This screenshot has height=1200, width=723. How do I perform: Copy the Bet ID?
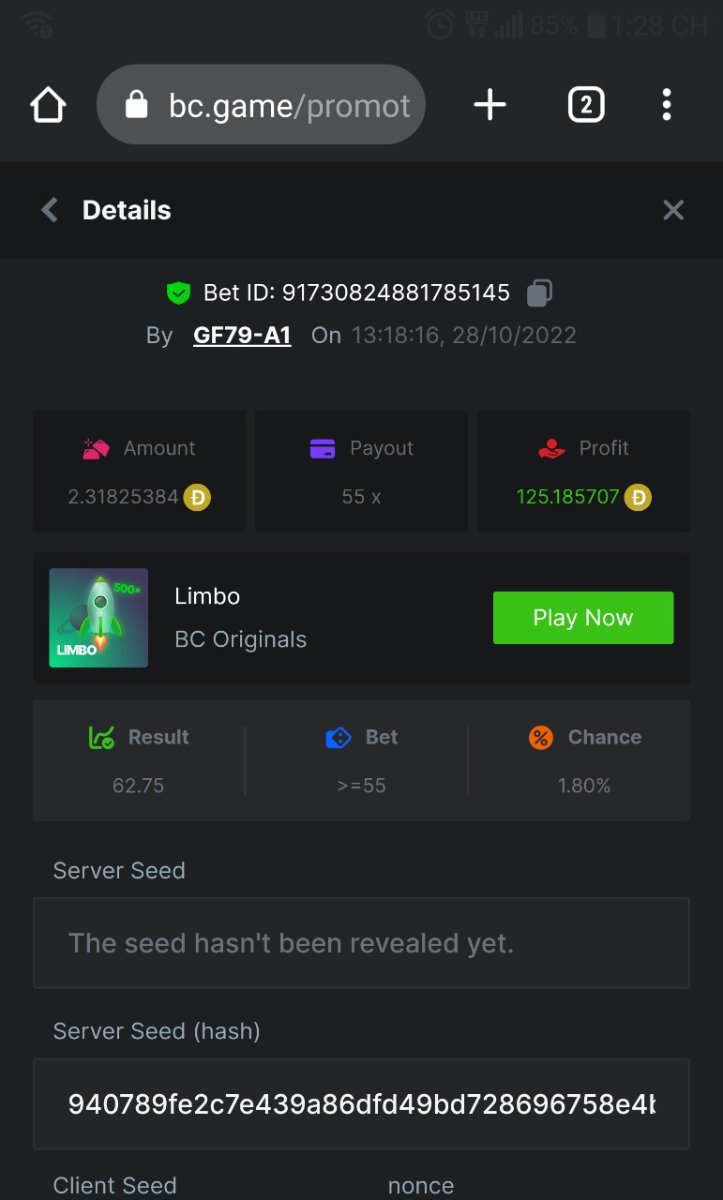[x=540, y=293]
